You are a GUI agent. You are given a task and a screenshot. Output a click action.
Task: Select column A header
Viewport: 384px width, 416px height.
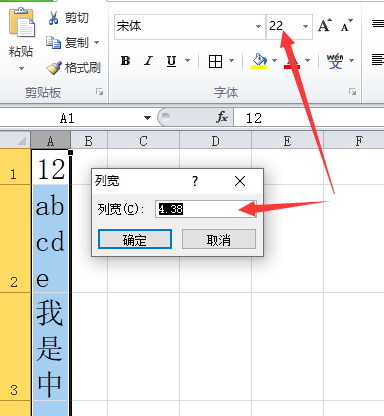click(50, 140)
